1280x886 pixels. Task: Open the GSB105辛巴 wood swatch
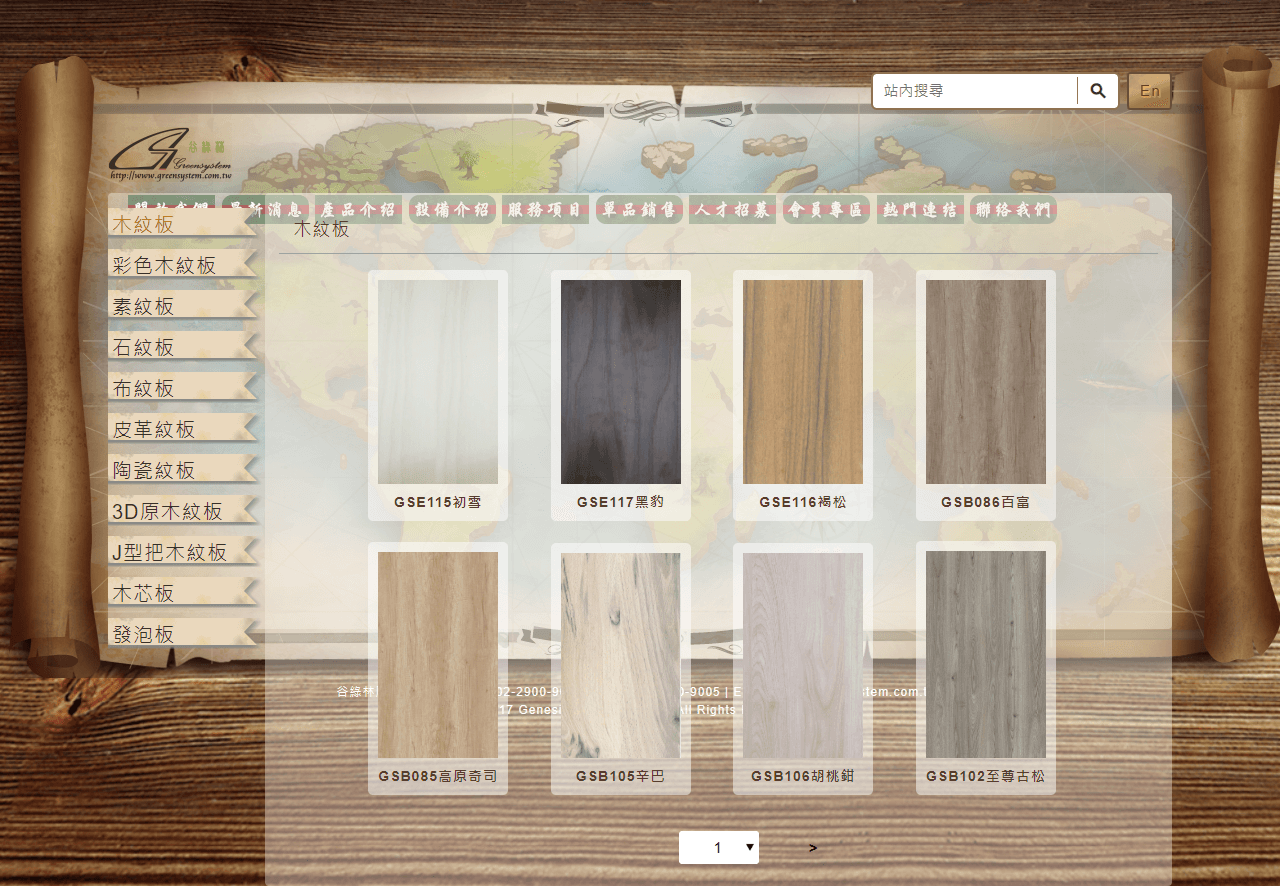[621, 655]
